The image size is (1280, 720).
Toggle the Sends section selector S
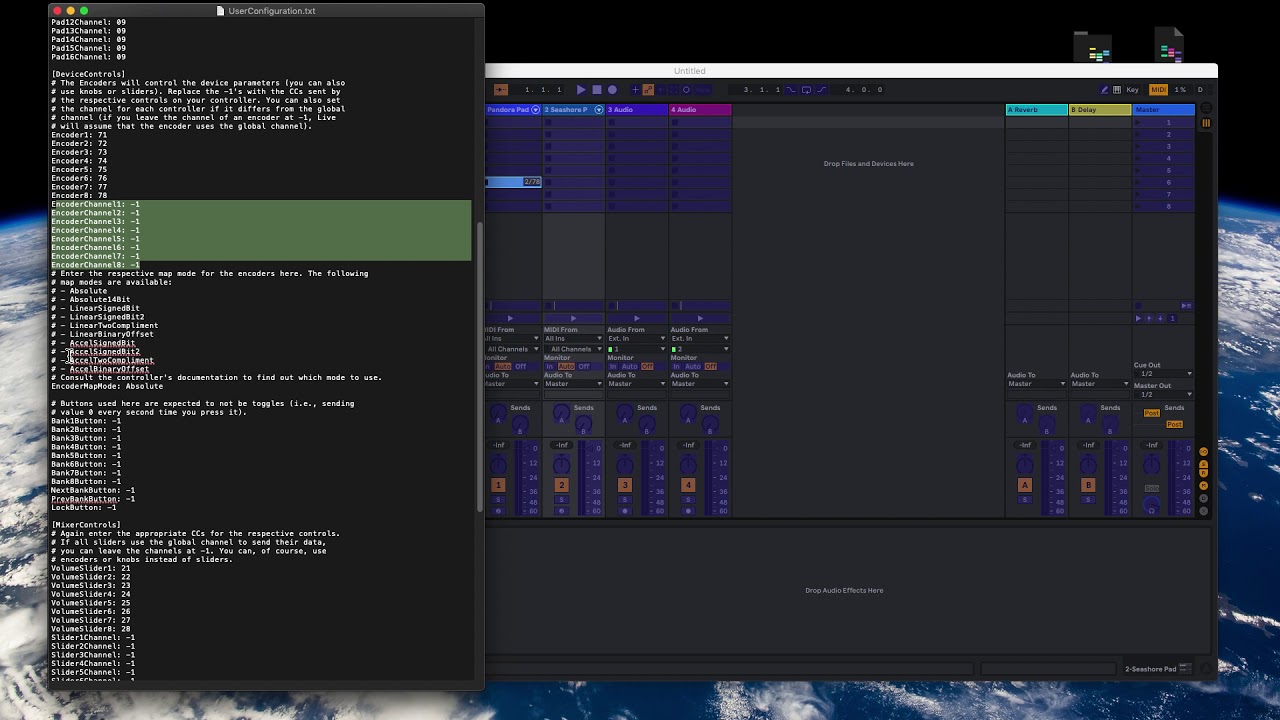pos(1203,464)
